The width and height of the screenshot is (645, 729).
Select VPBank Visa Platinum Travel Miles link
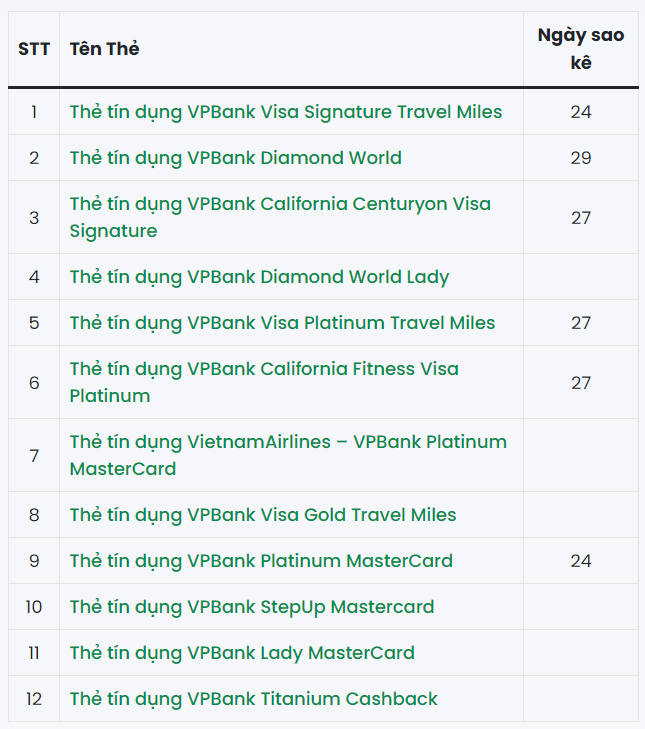pyautogui.click(x=282, y=323)
